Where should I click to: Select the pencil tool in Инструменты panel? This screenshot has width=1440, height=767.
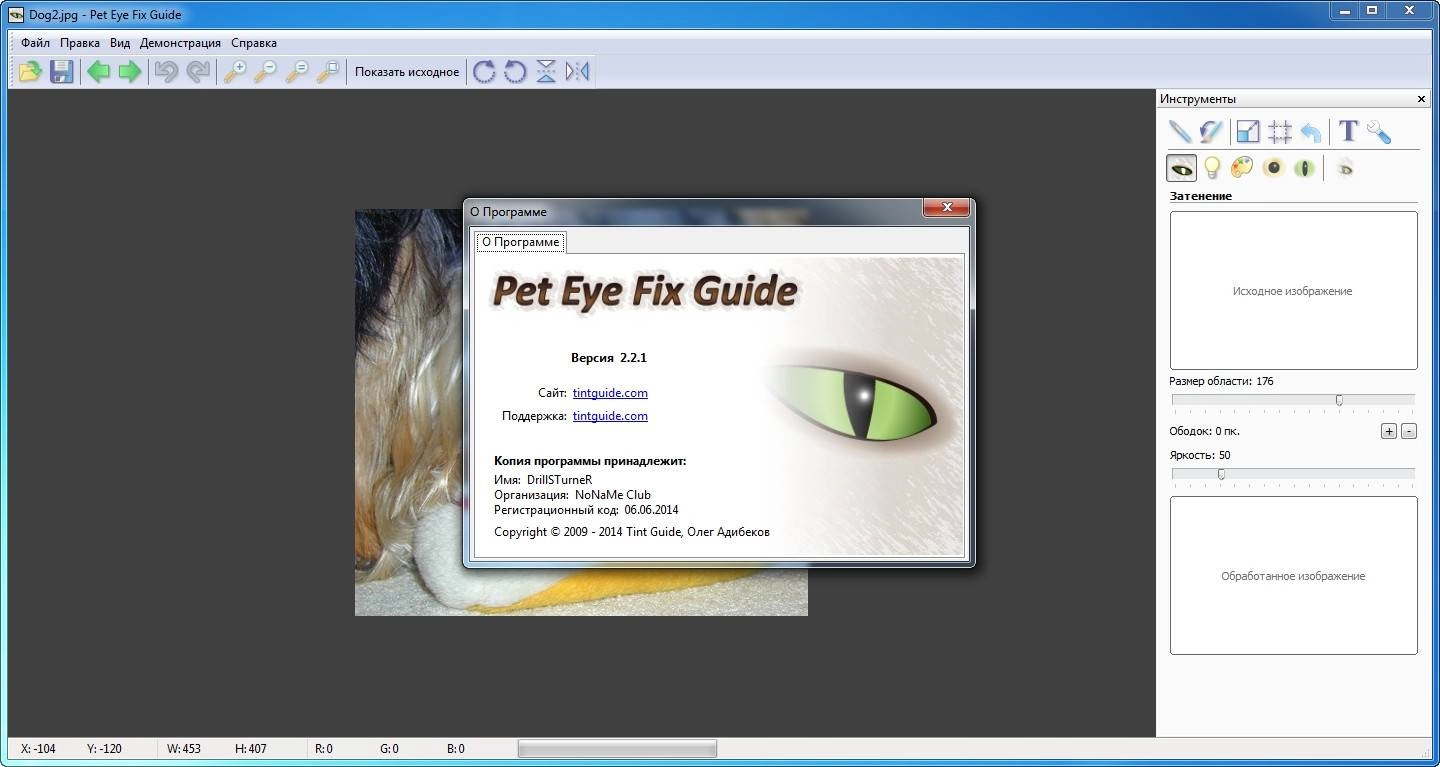pyautogui.click(x=1180, y=131)
